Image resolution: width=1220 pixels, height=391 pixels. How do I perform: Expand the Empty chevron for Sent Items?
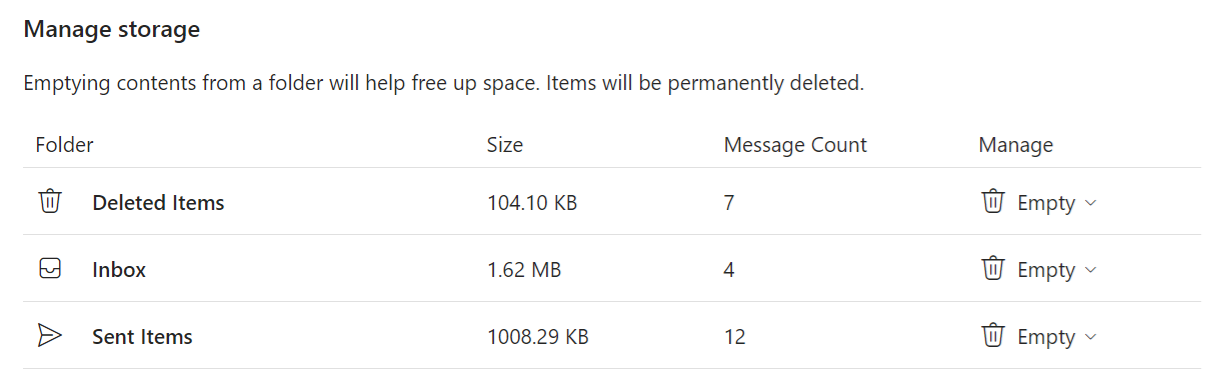(x=1091, y=337)
